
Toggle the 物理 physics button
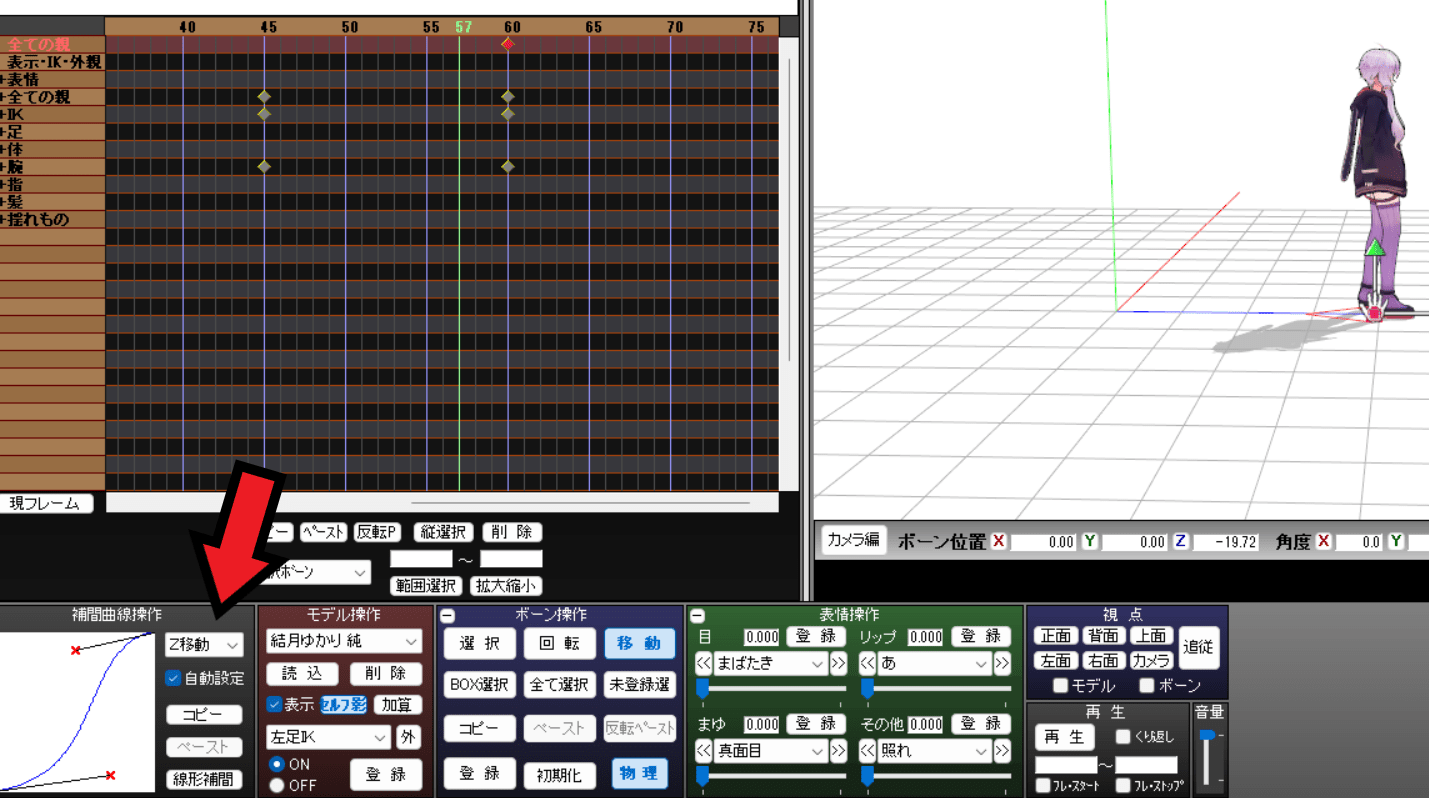pos(639,773)
